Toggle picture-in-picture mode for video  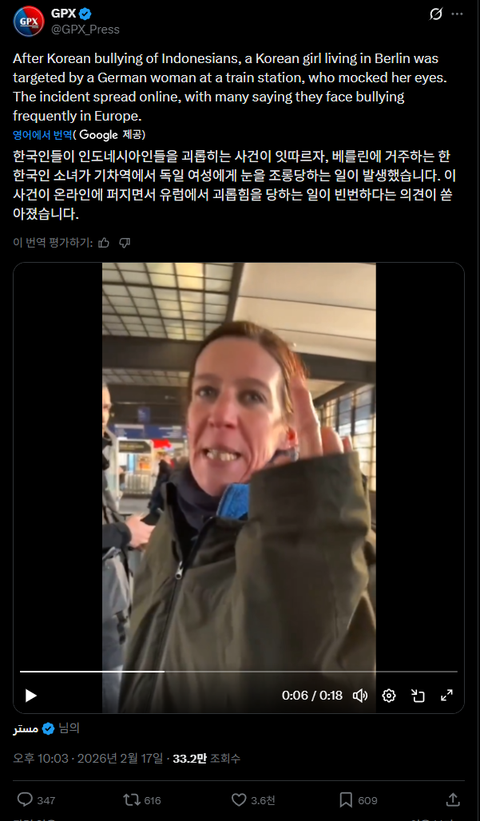point(417,695)
